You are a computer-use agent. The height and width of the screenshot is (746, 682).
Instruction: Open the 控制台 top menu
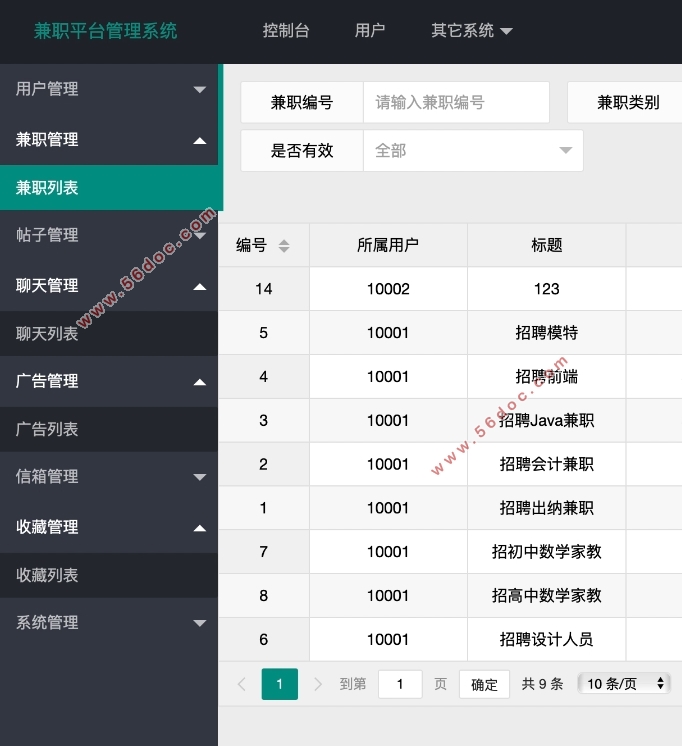coord(286,31)
